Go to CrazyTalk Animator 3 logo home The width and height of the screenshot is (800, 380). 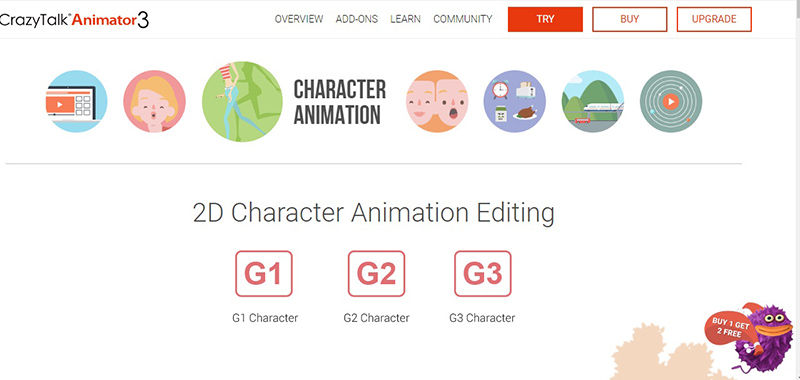pyautogui.click(x=74, y=19)
